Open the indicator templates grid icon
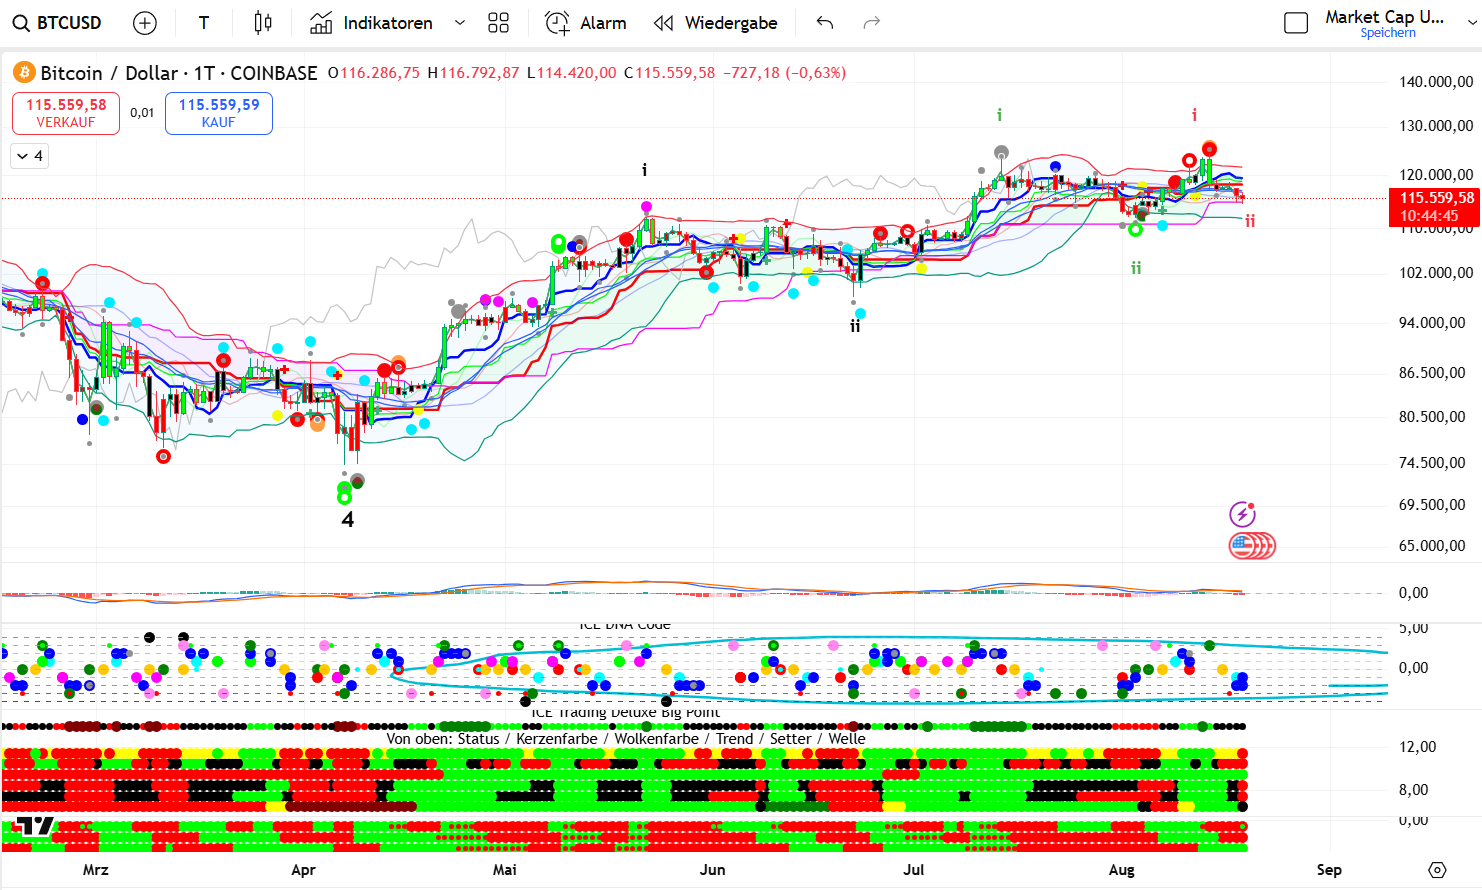This screenshot has height=890, width=1482. pos(498,23)
